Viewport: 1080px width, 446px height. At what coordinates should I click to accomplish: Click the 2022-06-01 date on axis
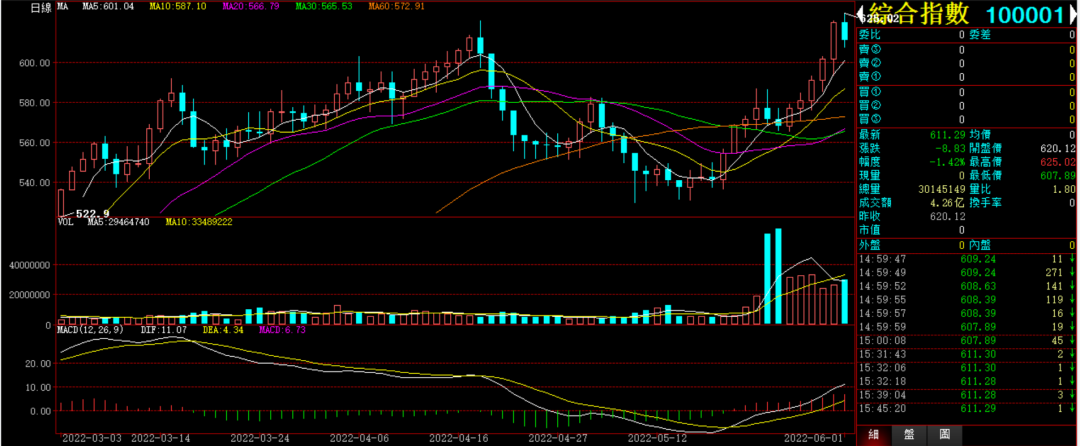(x=815, y=438)
